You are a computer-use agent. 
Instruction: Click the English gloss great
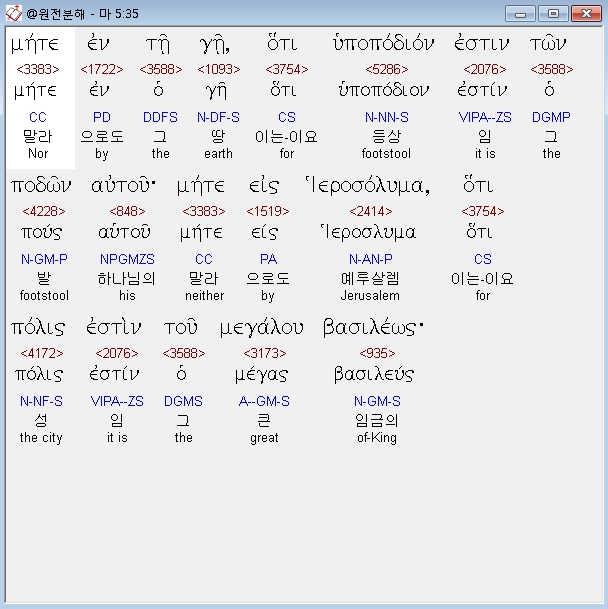[x=264, y=438]
